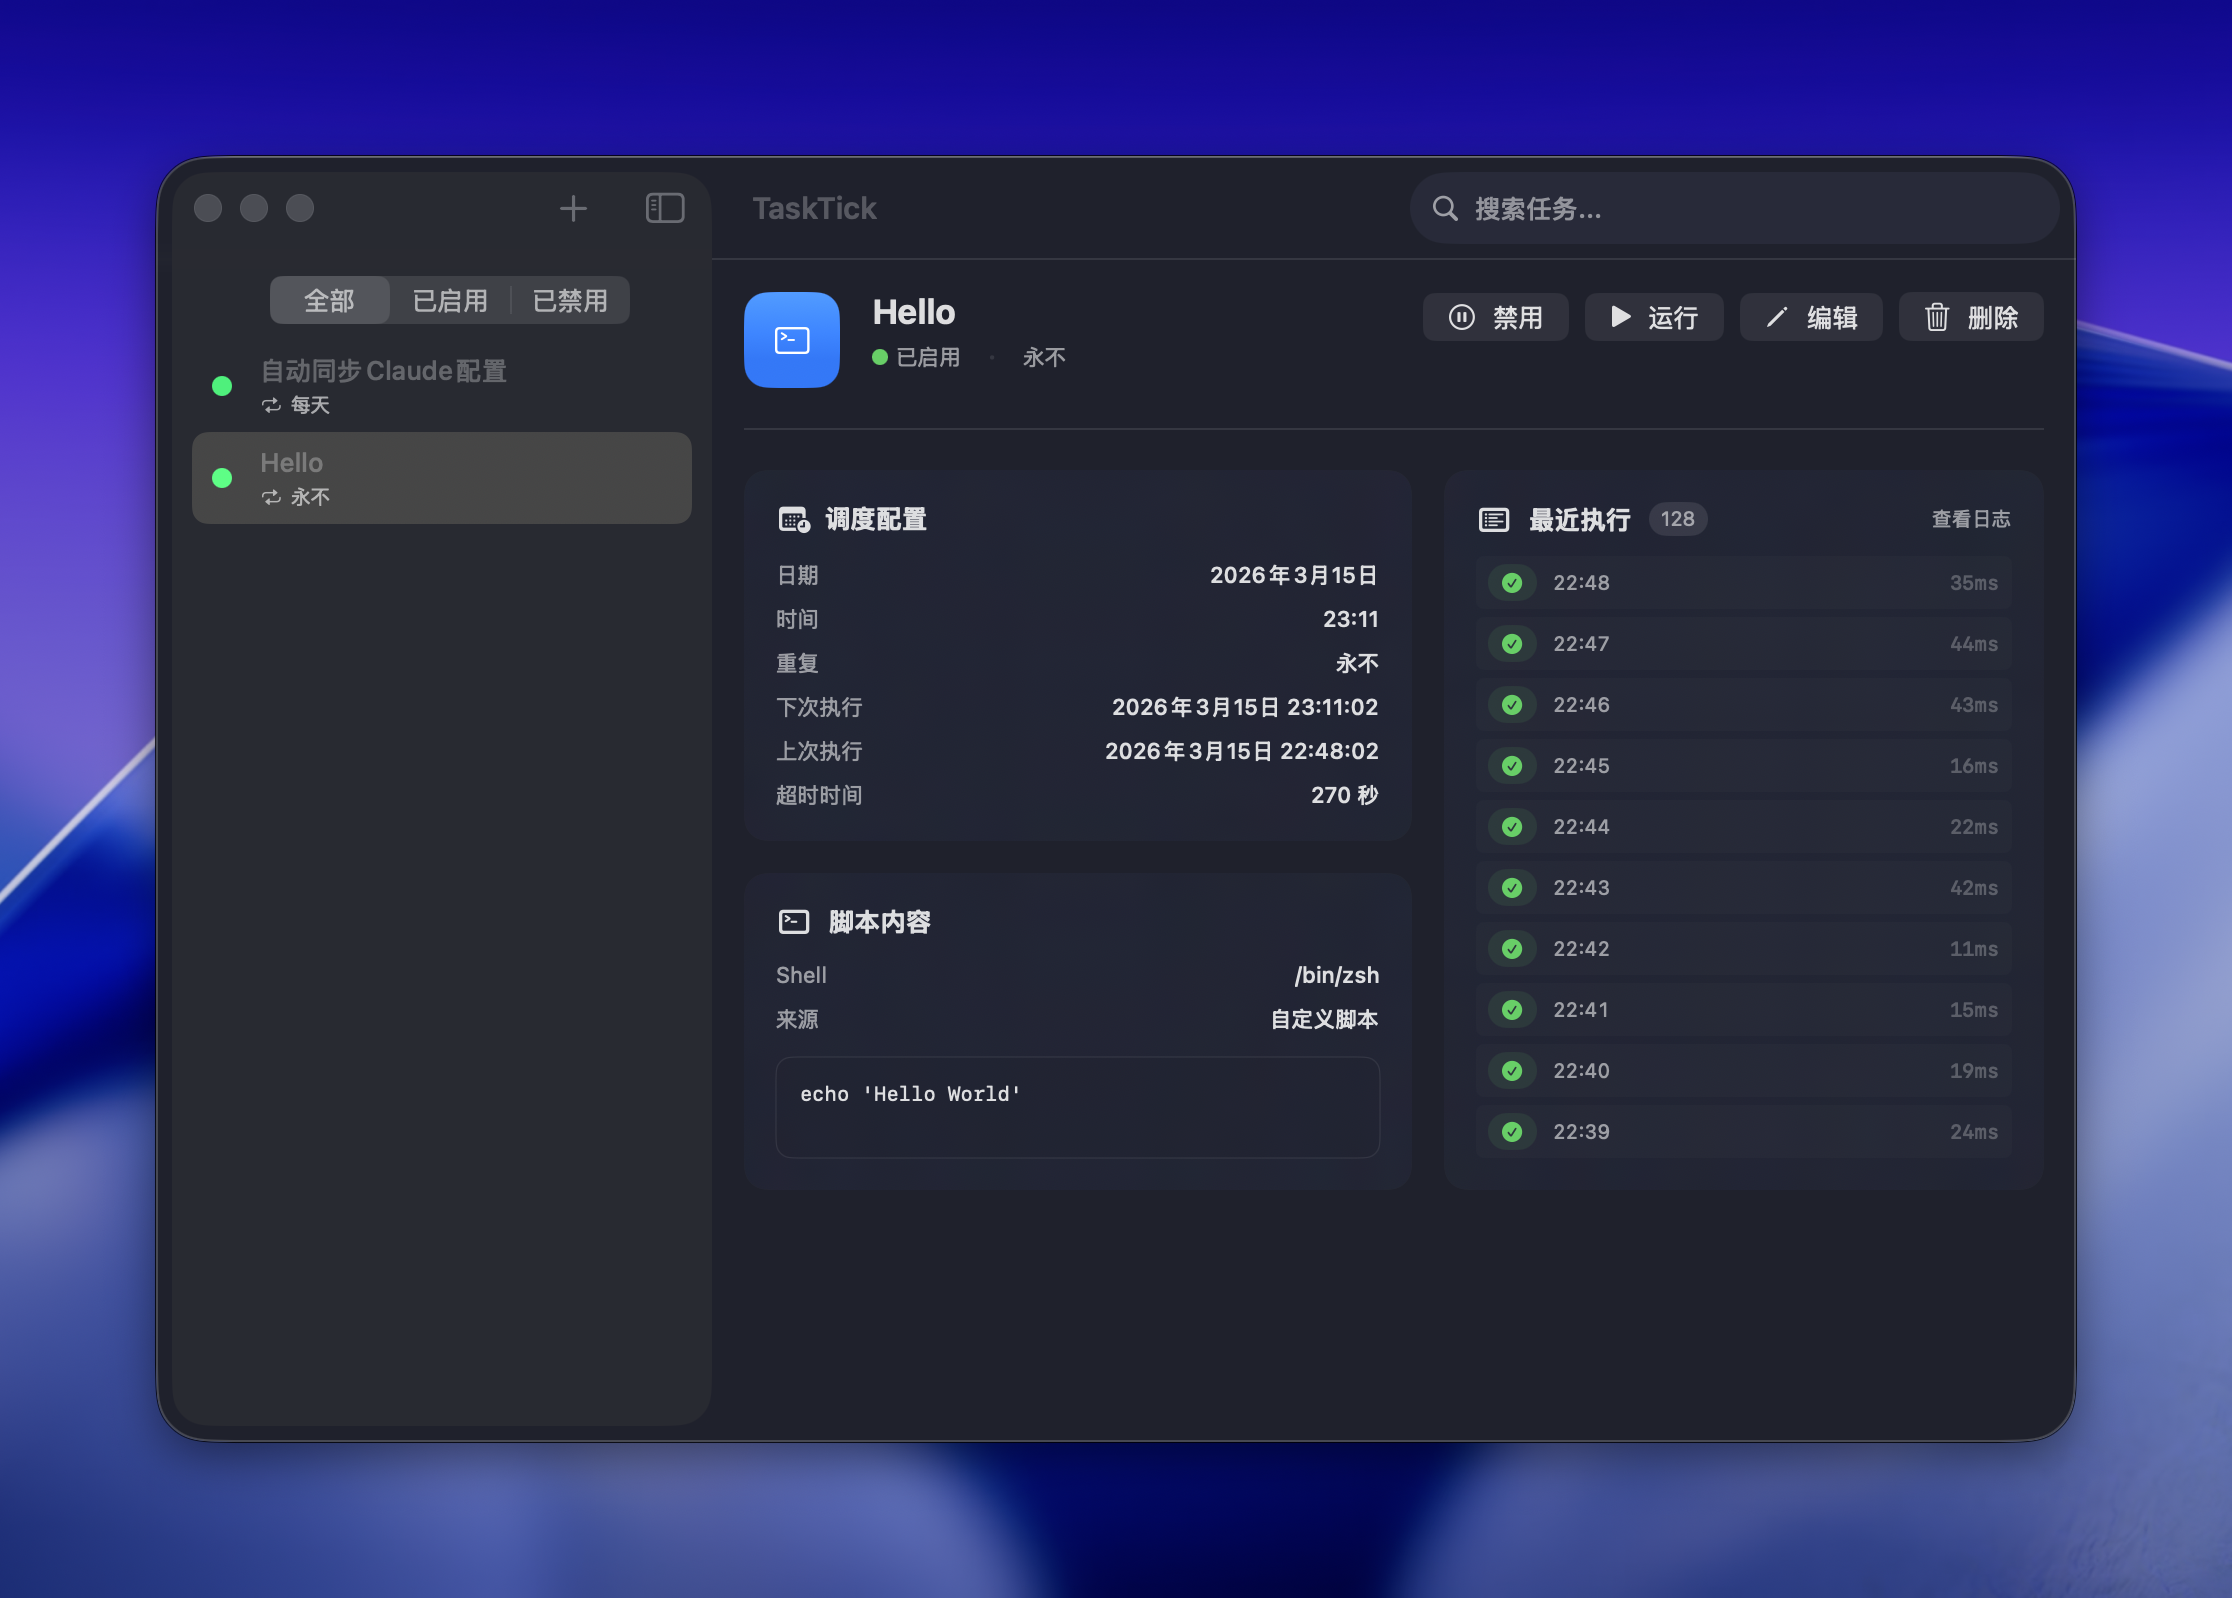Viewport: 2232px width, 1598px height.
Task: Click the recent executions list icon
Action: pyautogui.click(x=1494, y=519)
